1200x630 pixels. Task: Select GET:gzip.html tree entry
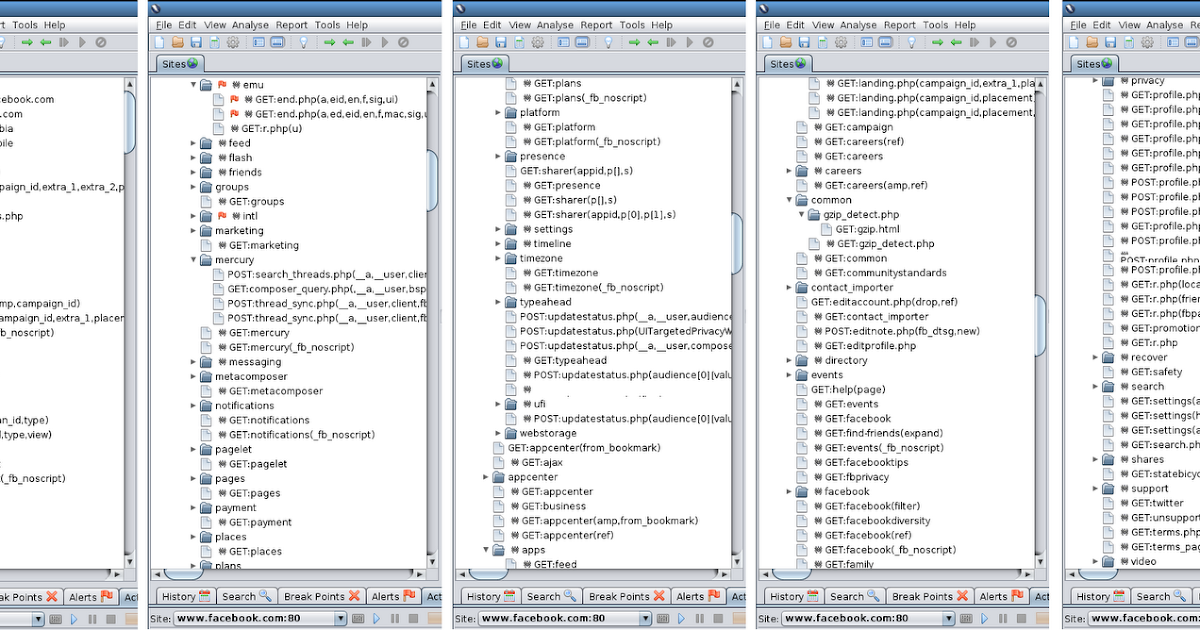click(869, 229)
